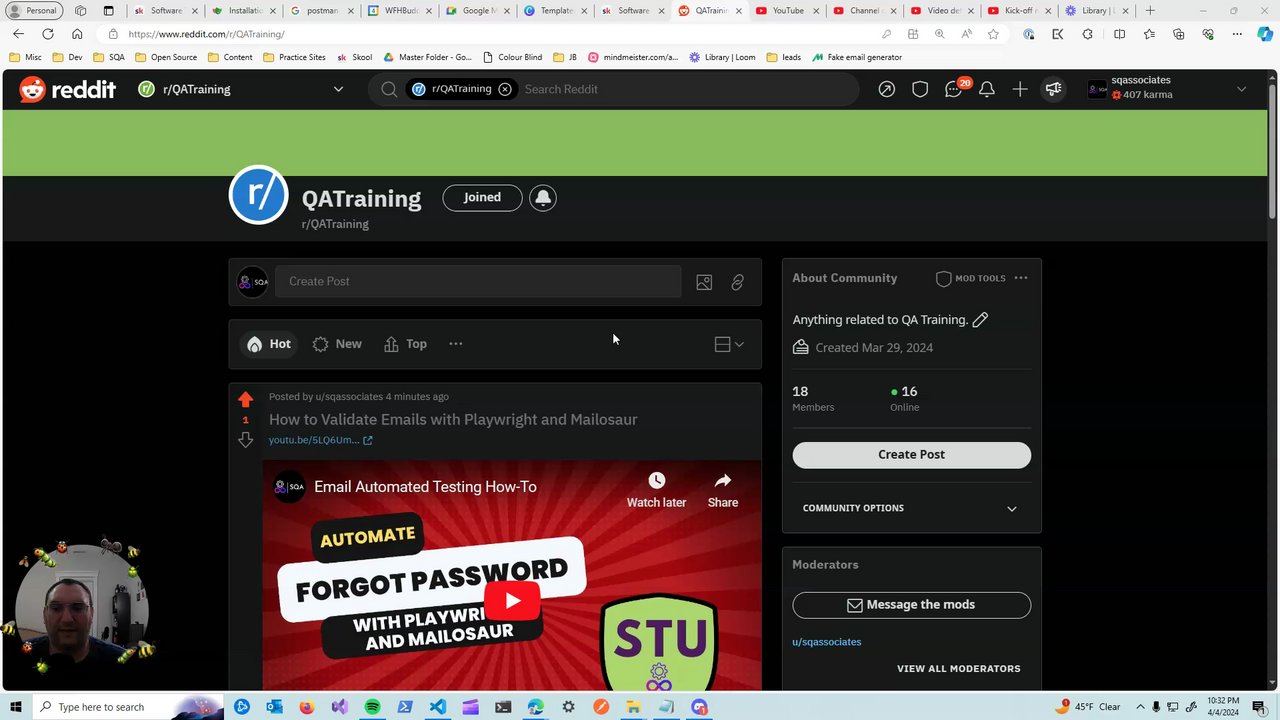Edit the community description pencil icon
This screenshot has width=1280, height=720.
pyautogui.click(x=980, y=320)
